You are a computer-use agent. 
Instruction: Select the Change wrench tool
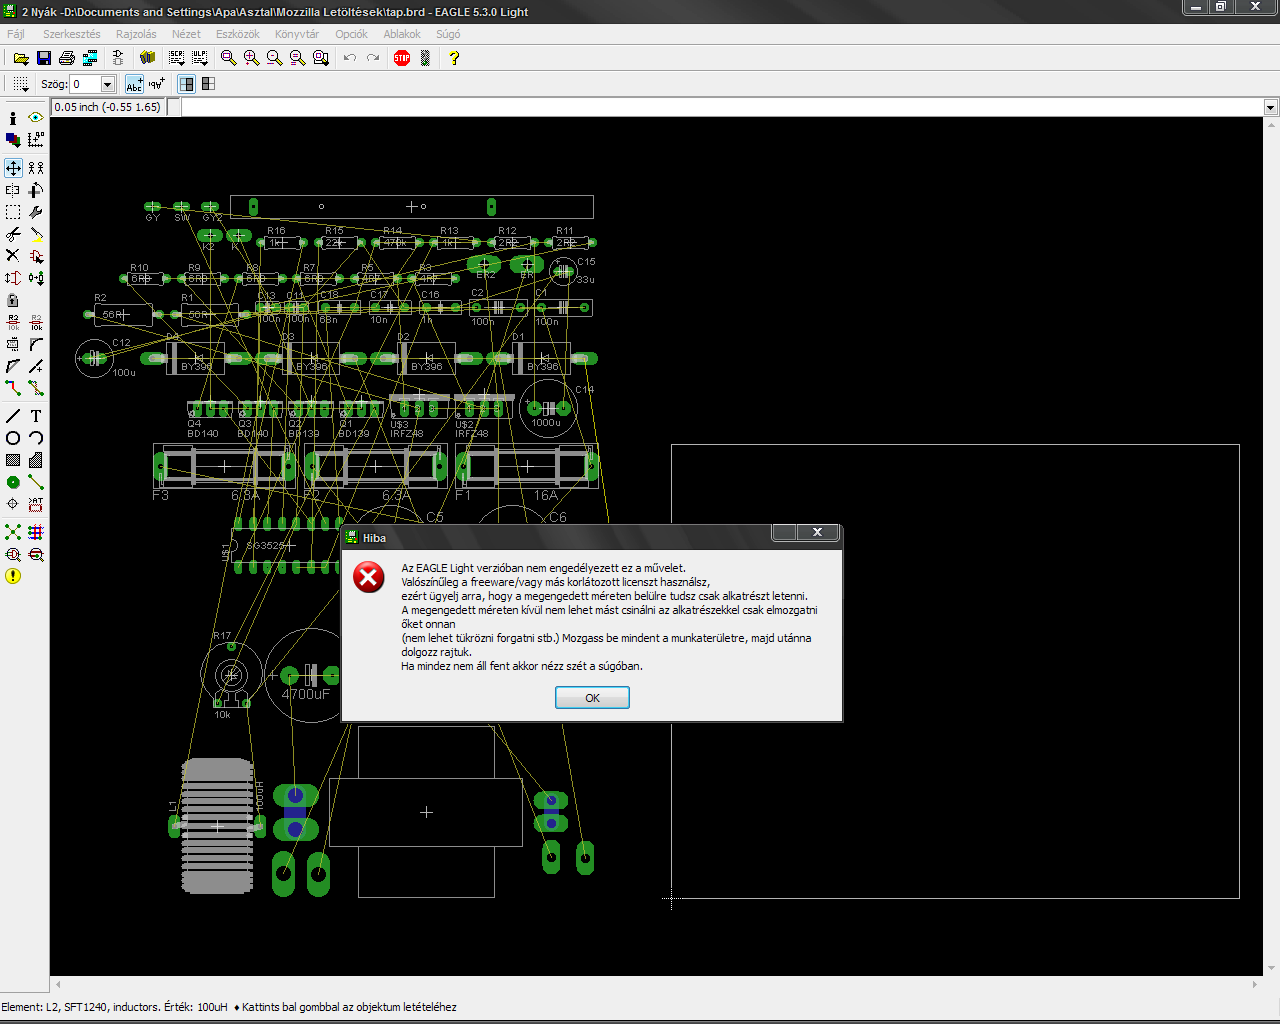(x=36, y=212)
